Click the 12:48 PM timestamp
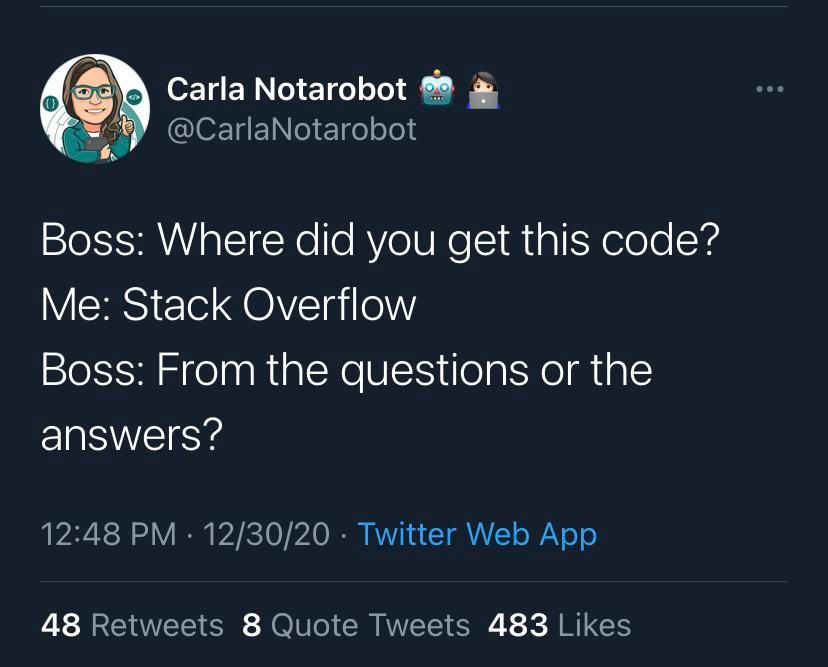Viewport: 828px width, 667px height. point(108,534)
